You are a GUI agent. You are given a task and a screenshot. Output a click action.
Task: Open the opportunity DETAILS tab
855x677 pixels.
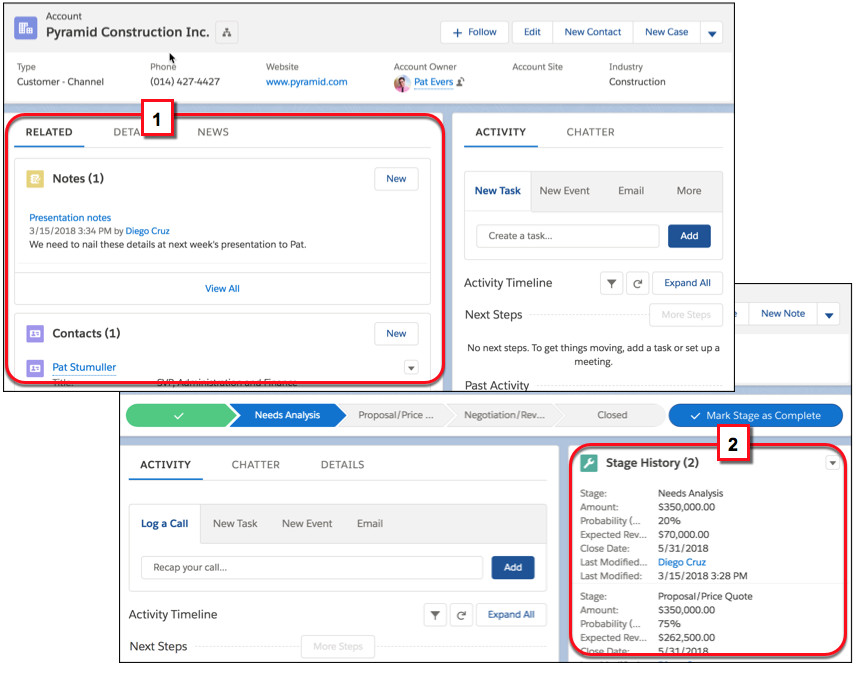tap(342, 465)
